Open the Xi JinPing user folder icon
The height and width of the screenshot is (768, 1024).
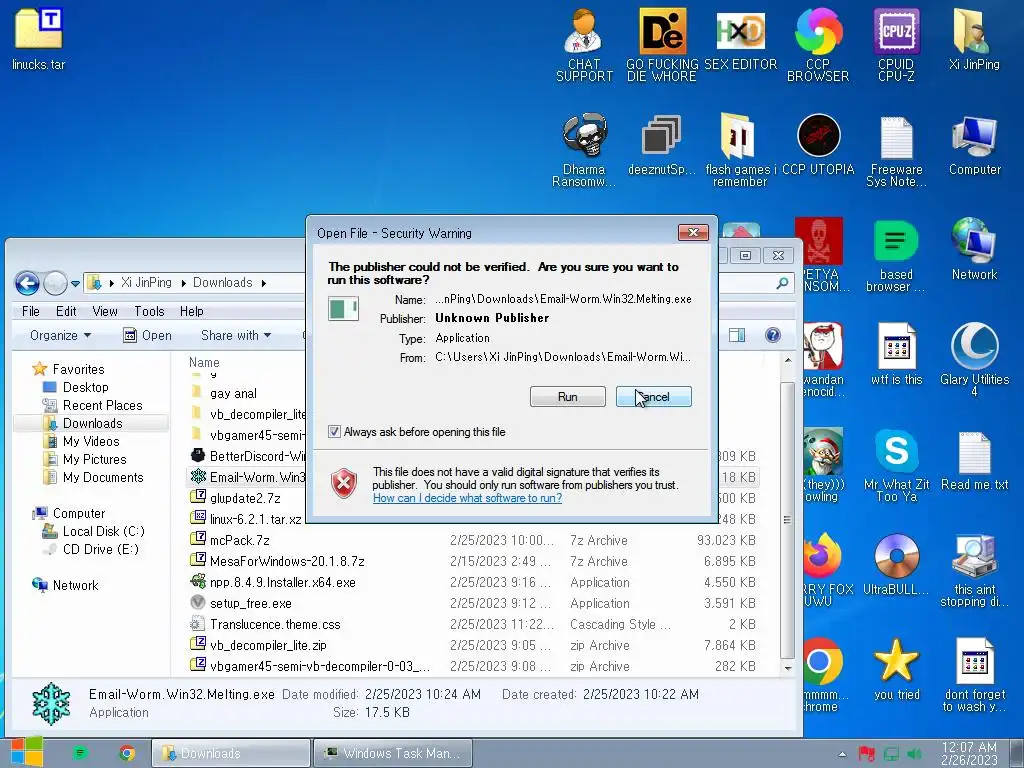click(974, 39)
